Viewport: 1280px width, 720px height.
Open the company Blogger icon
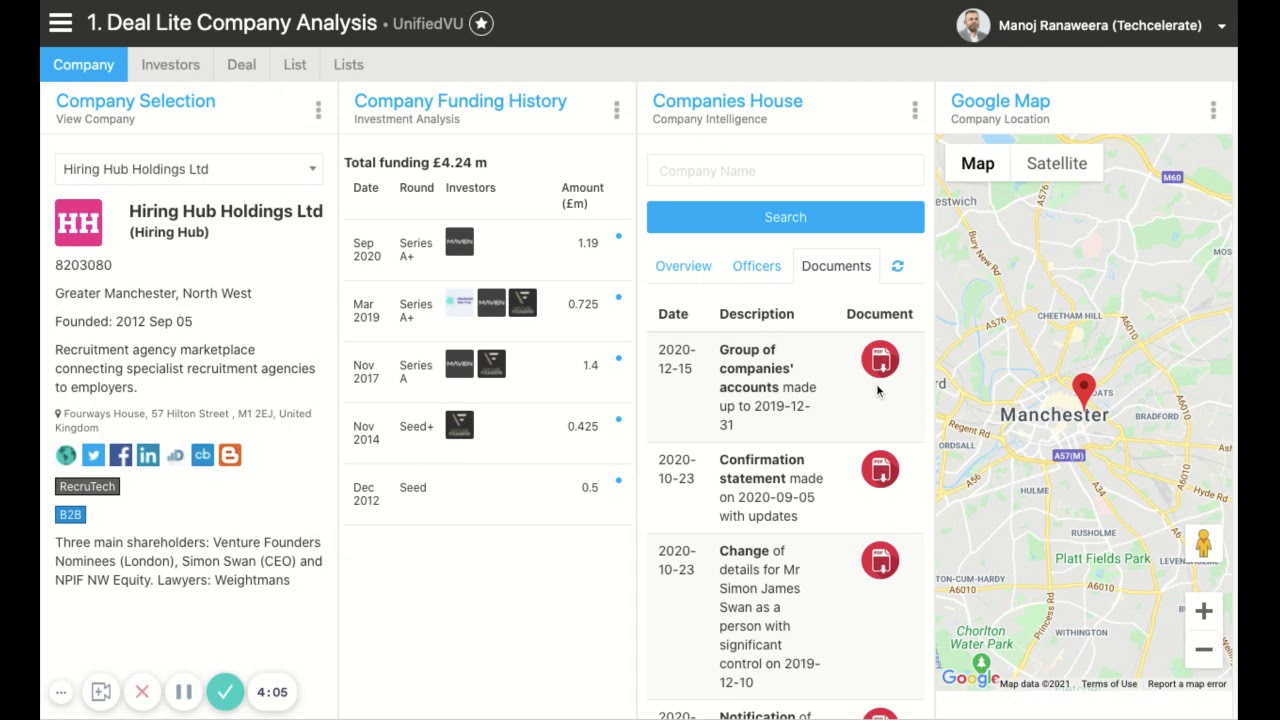tap(230, 455)
